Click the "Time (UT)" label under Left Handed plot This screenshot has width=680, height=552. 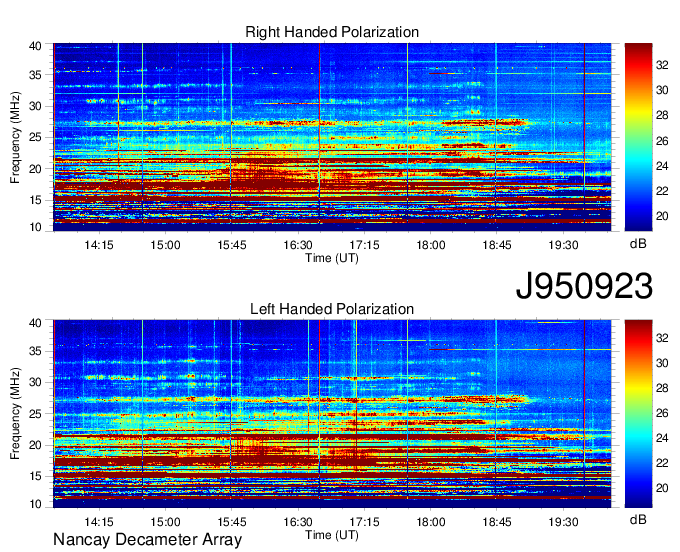pos(332,535)
